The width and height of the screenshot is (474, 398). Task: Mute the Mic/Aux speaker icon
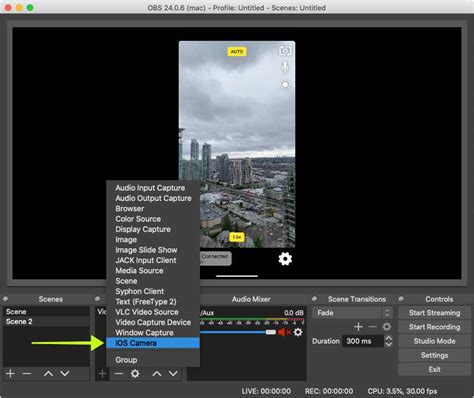pos(284,332)
